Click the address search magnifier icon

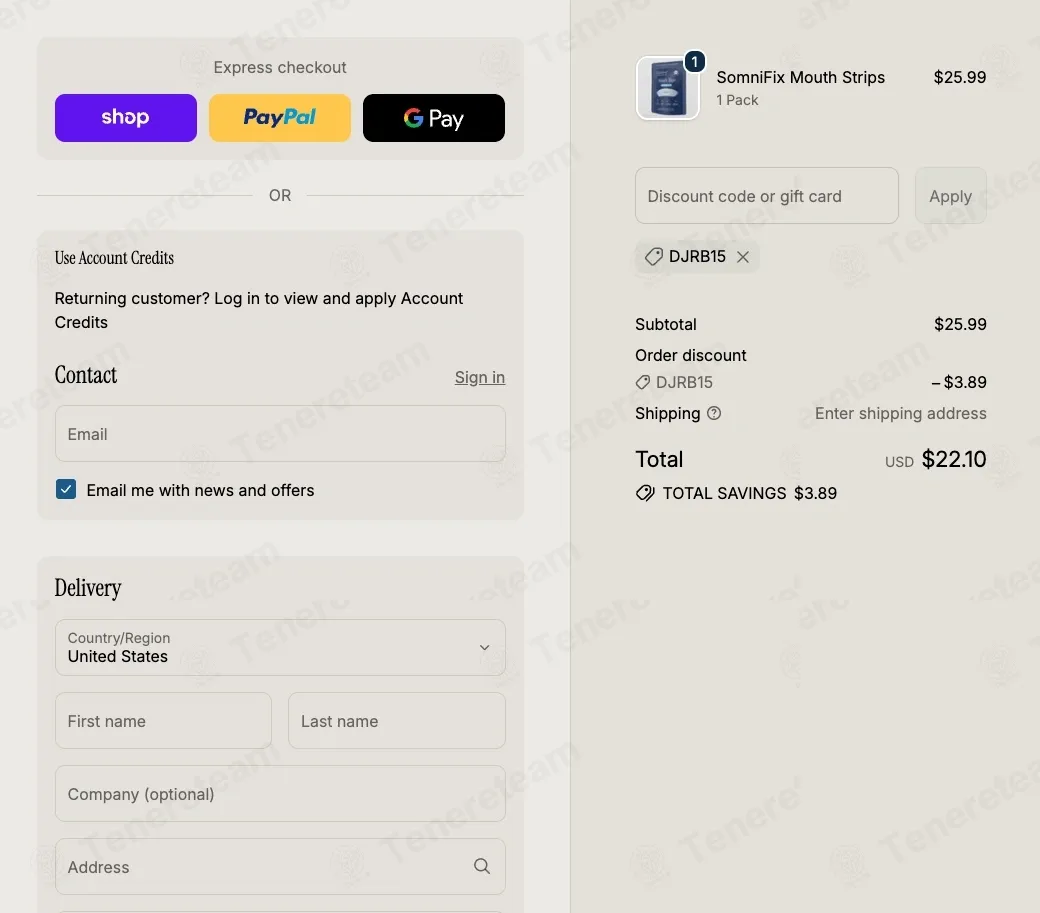point(482,866)
